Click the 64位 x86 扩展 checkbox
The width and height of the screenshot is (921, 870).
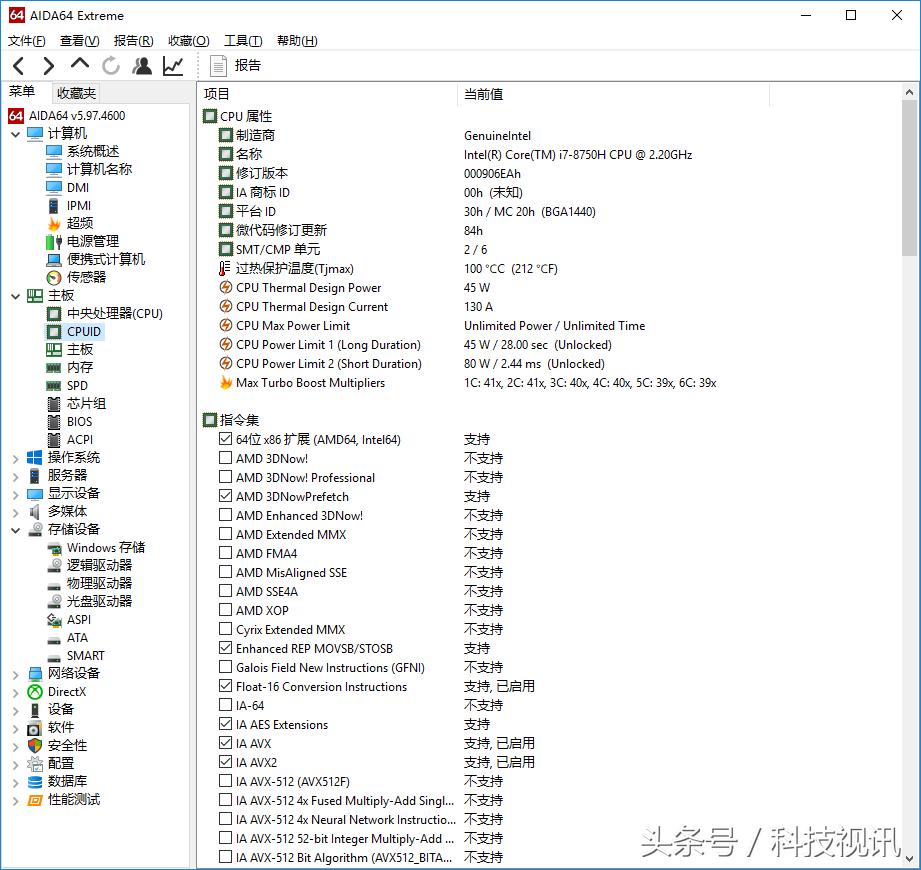(x=225, y=439)
